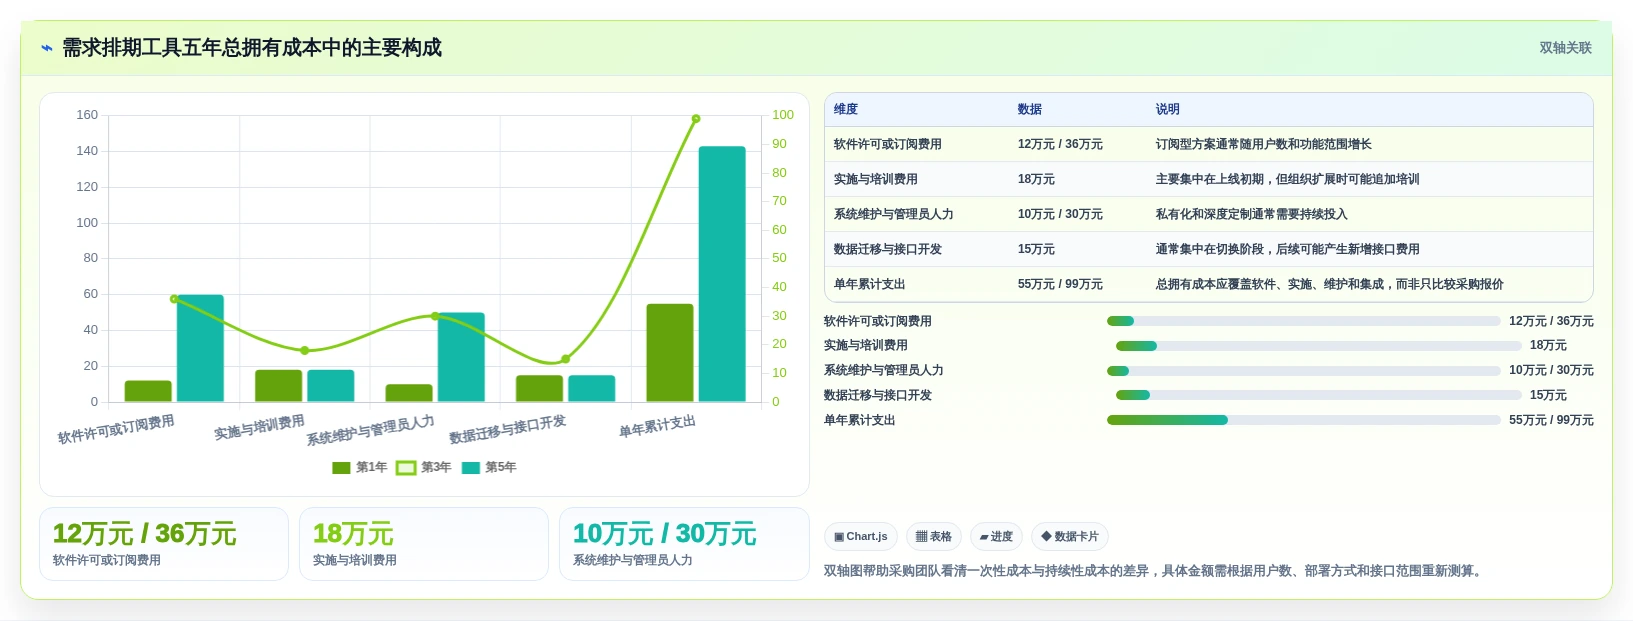The height and width of the screenshot is (621, 1633).
Task: Click the line point above 数据迁移与接口开发
Action: coord(566,359)
